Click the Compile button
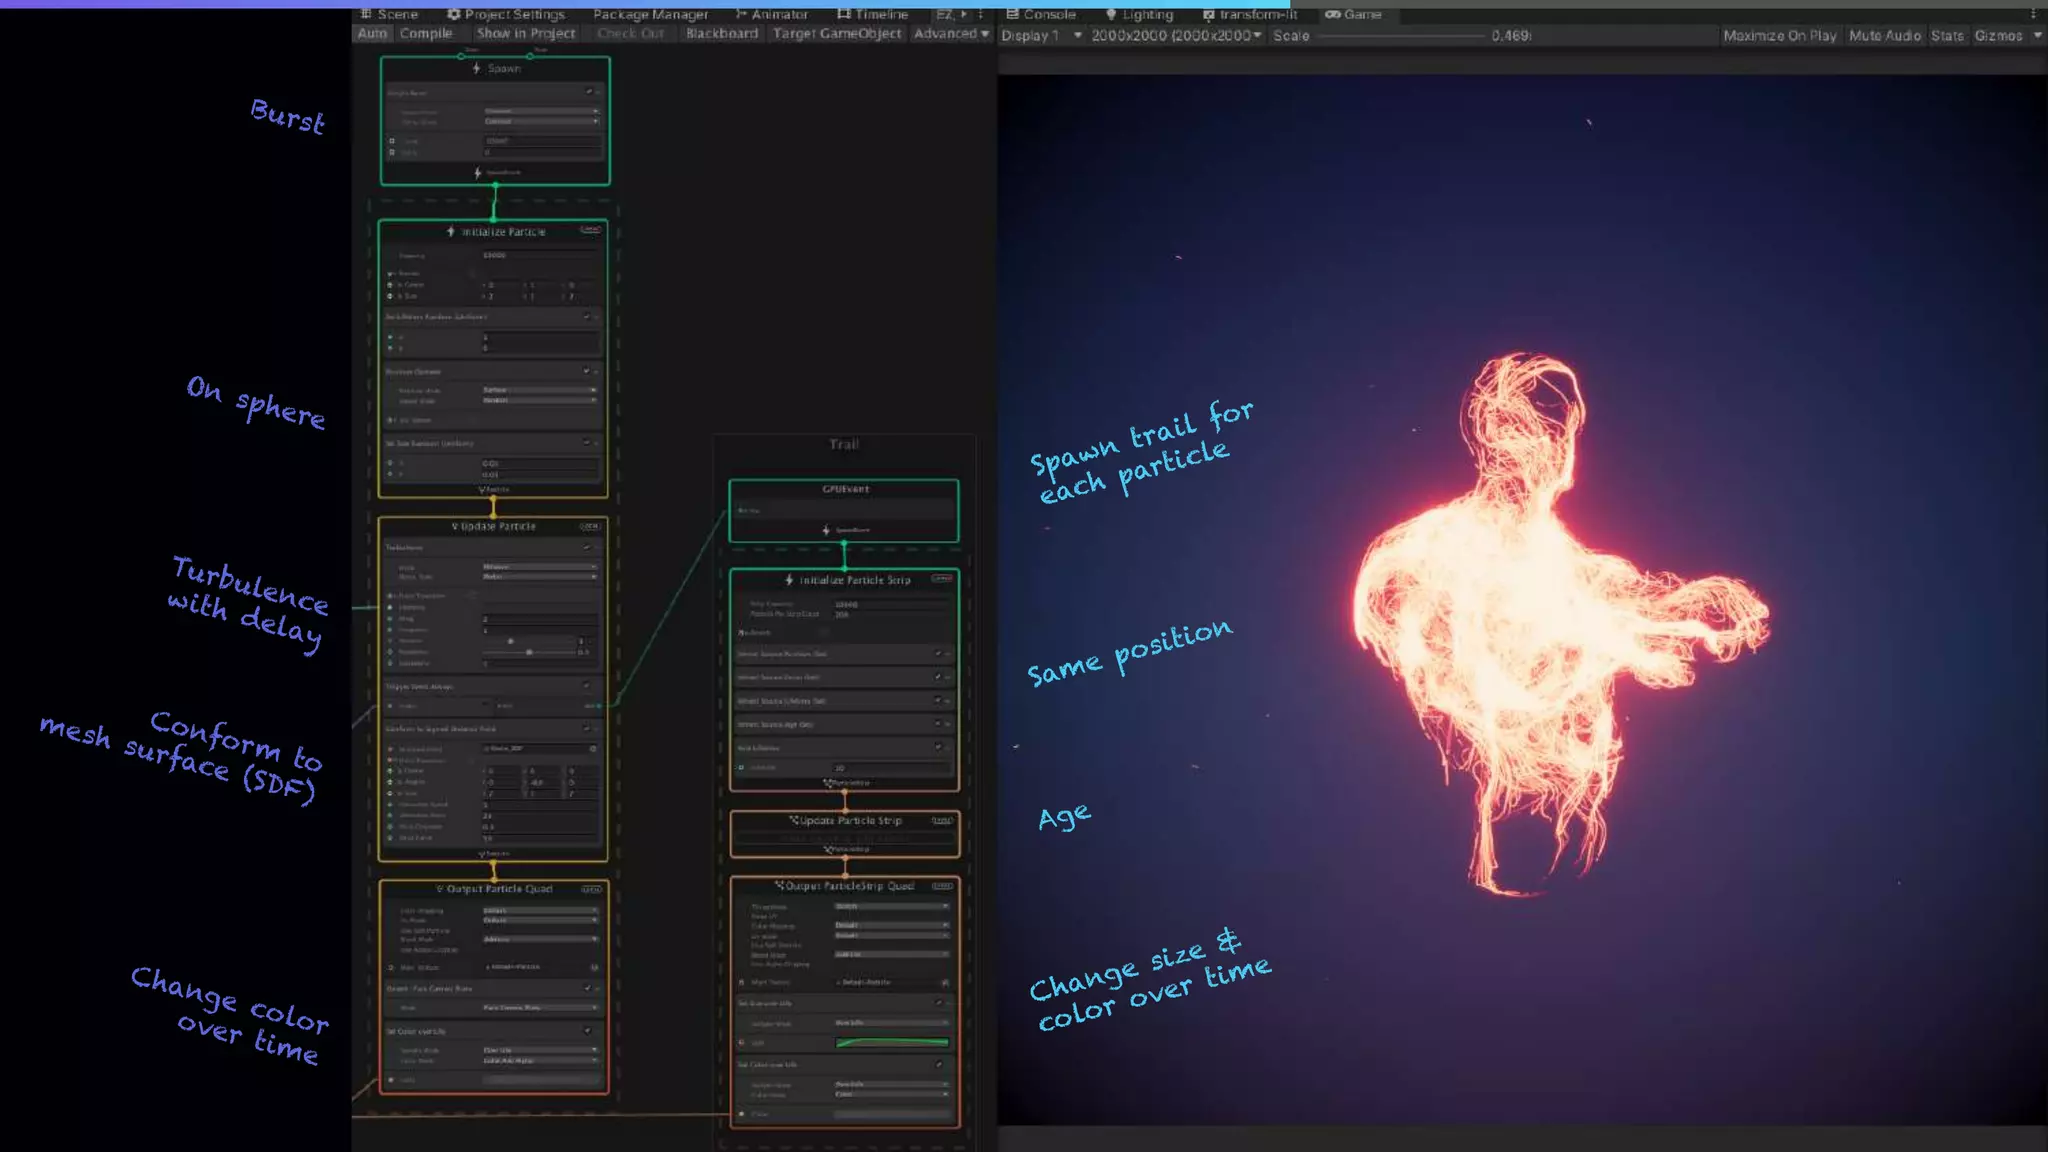 pos(426,33)
